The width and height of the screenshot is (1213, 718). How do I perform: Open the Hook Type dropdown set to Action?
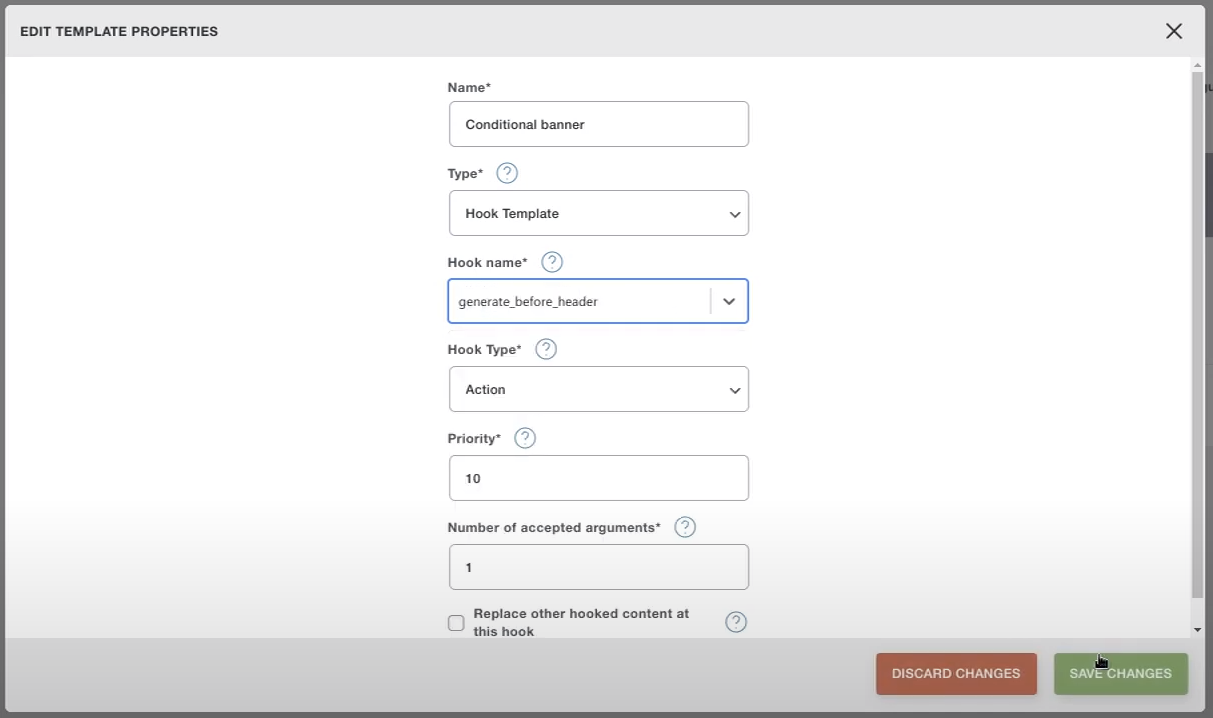point(598,389)
